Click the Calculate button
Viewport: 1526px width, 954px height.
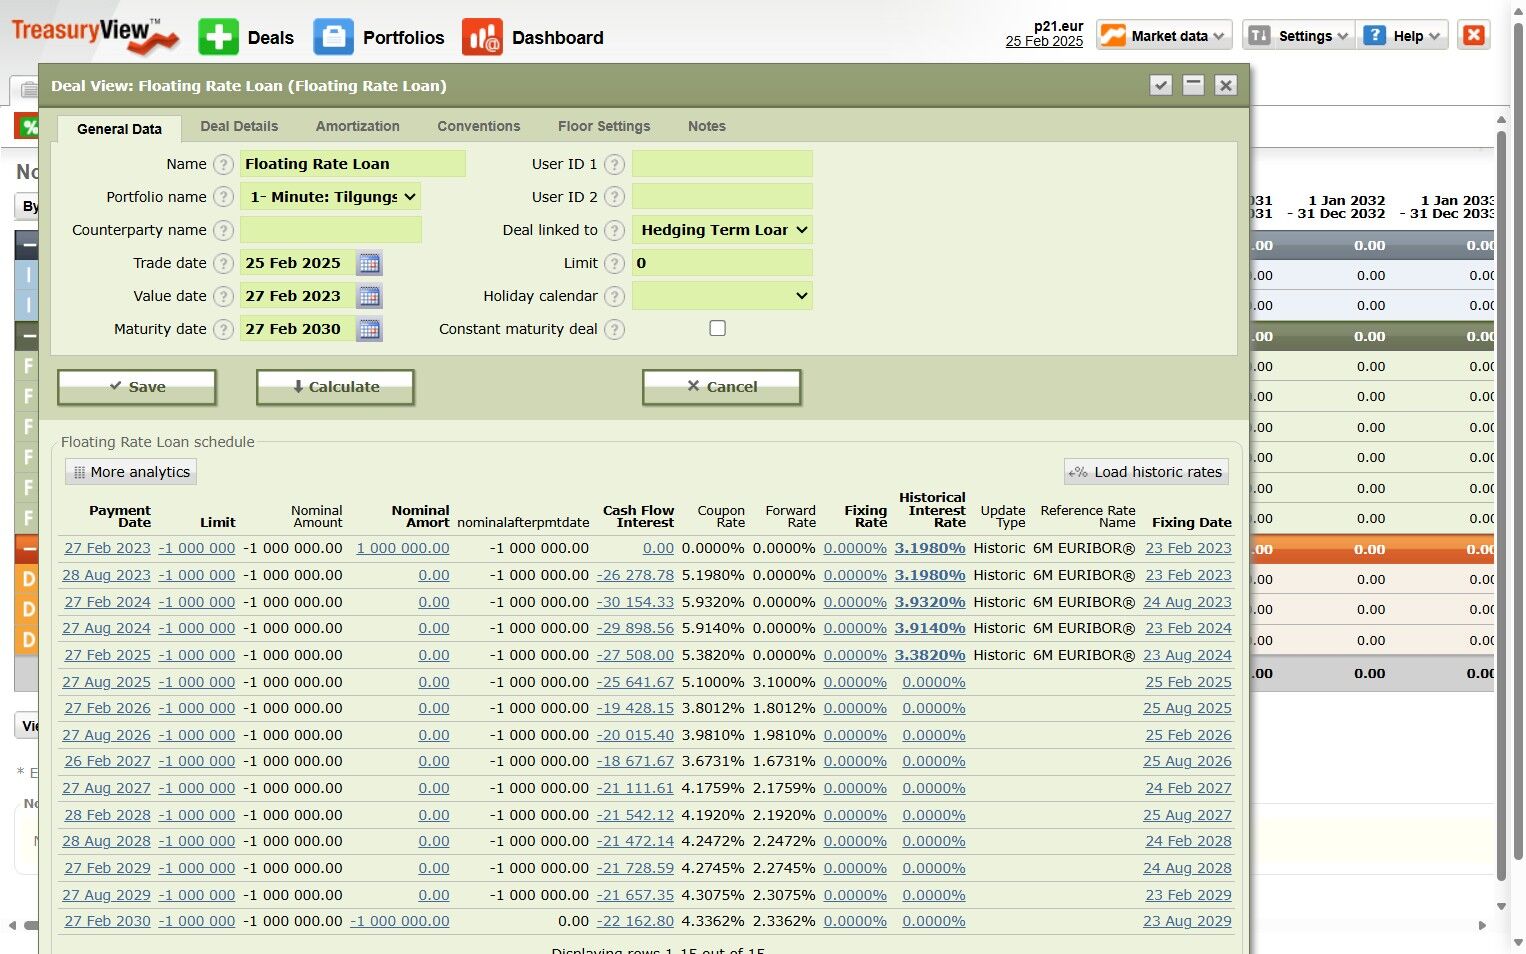[x=335, y=387]
